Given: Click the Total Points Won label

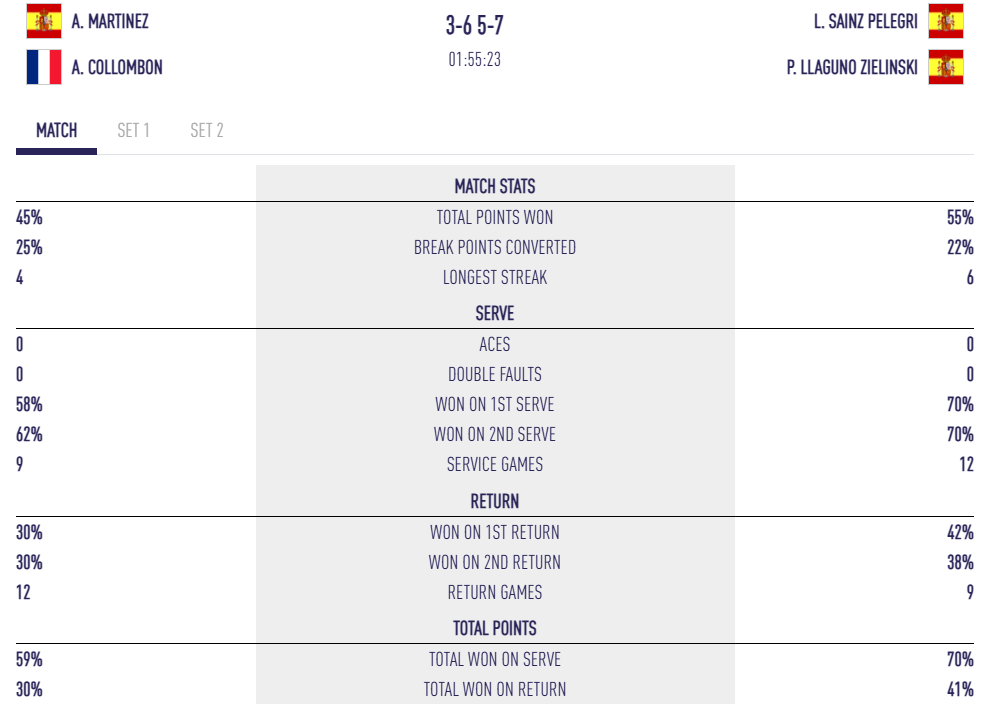Looking at the screenshot, I should (495, 217).
